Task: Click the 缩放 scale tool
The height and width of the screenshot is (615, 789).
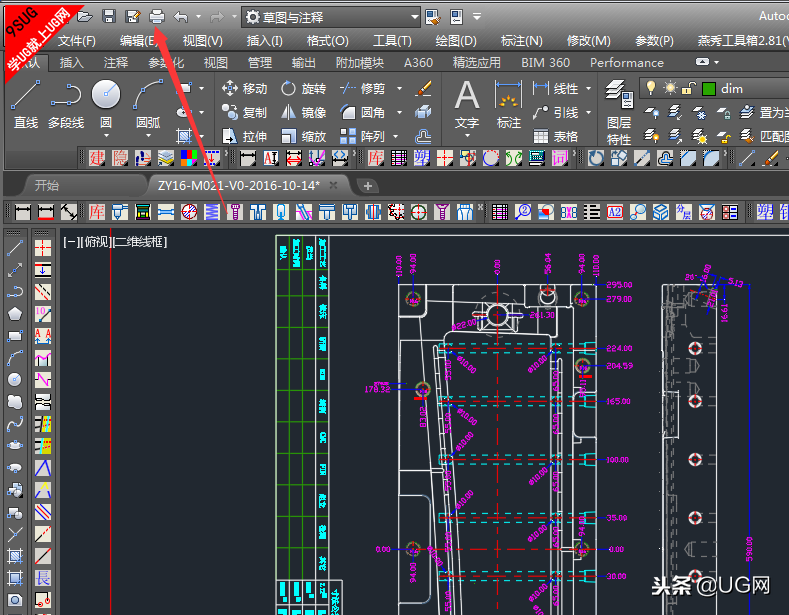Action: 303,136
